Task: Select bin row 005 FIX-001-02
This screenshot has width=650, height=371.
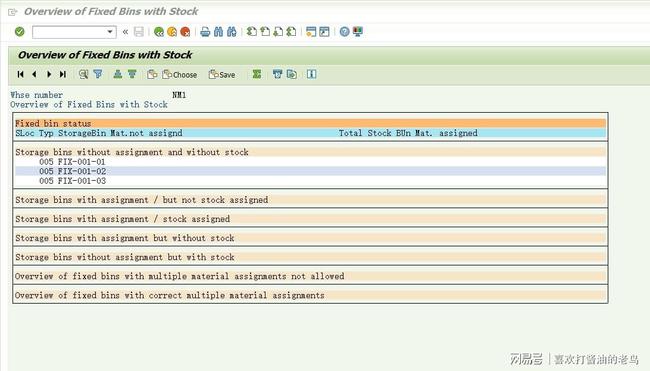Action: (310, 171)
